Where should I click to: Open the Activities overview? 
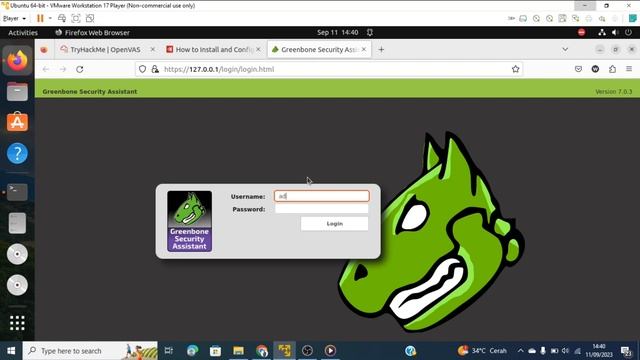pos(23,33)
